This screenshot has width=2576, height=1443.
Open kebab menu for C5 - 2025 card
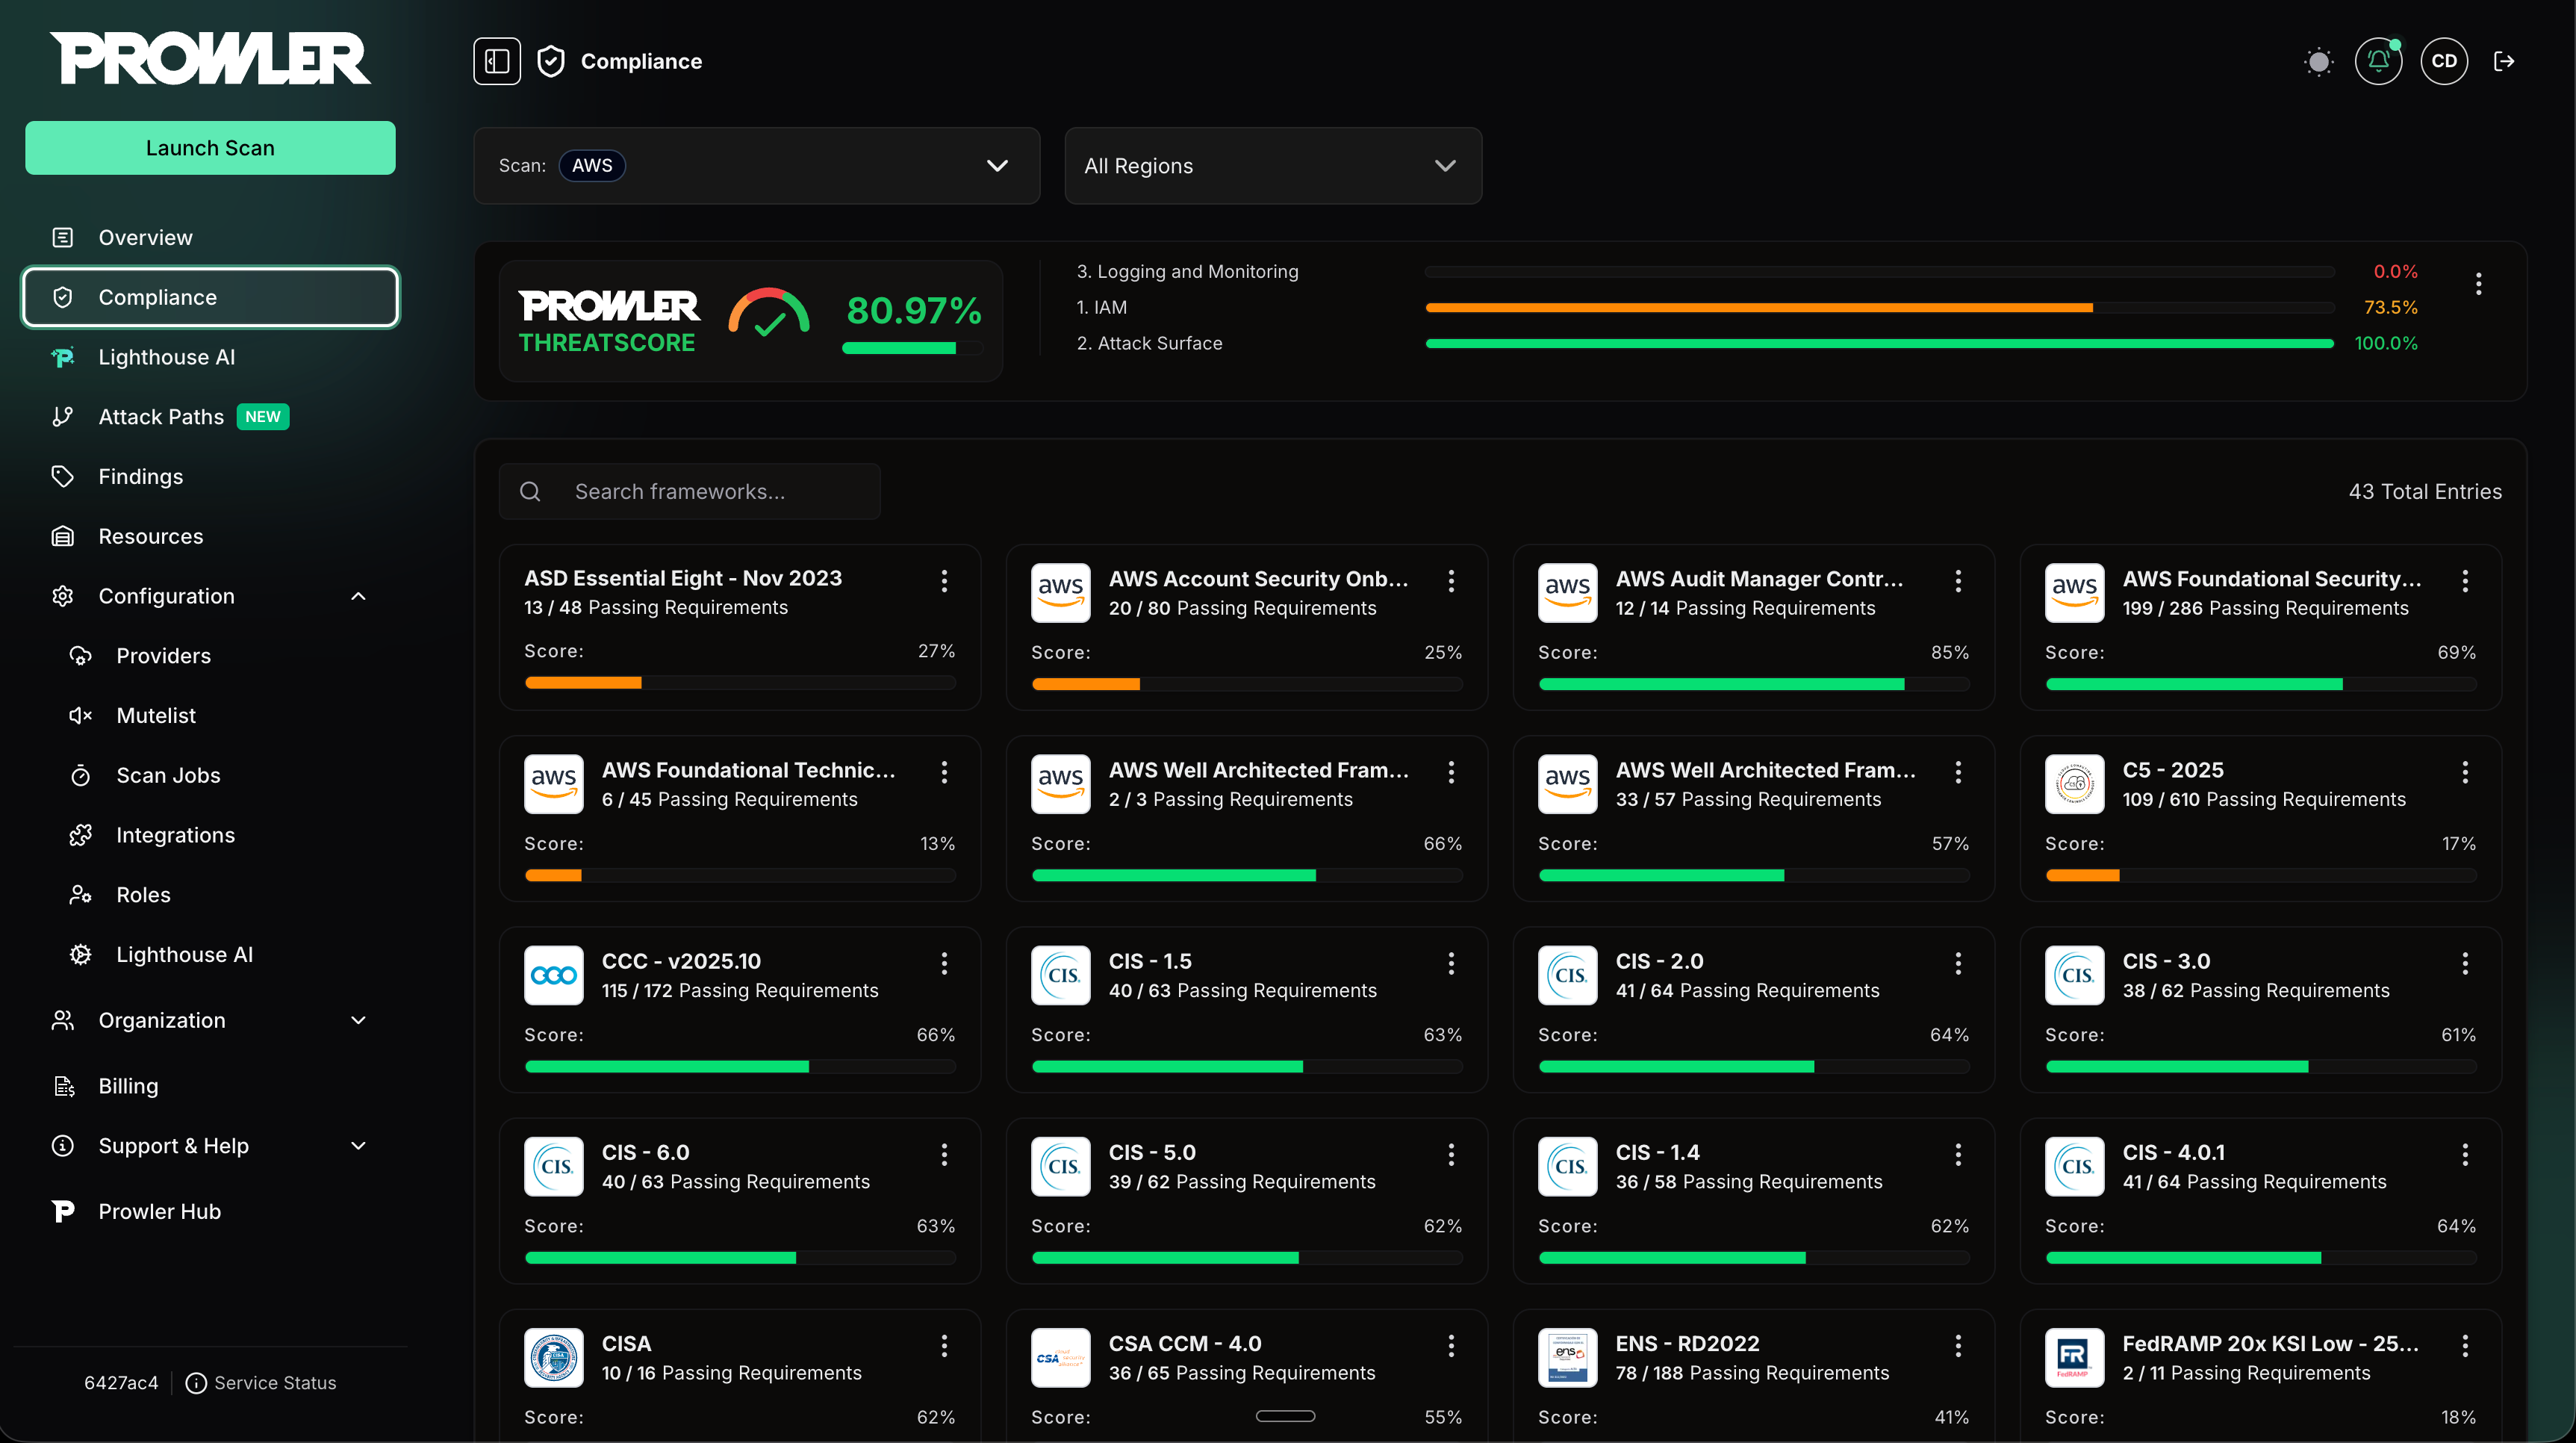(x=2465, y=772)
